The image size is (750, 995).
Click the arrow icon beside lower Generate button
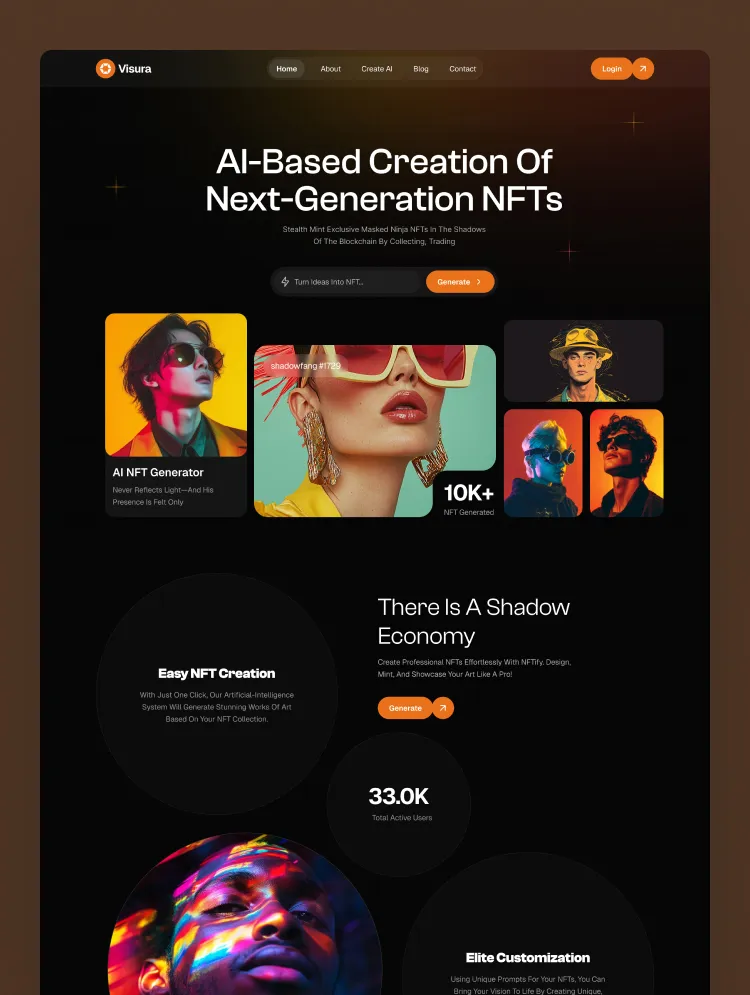pos(443,708)
